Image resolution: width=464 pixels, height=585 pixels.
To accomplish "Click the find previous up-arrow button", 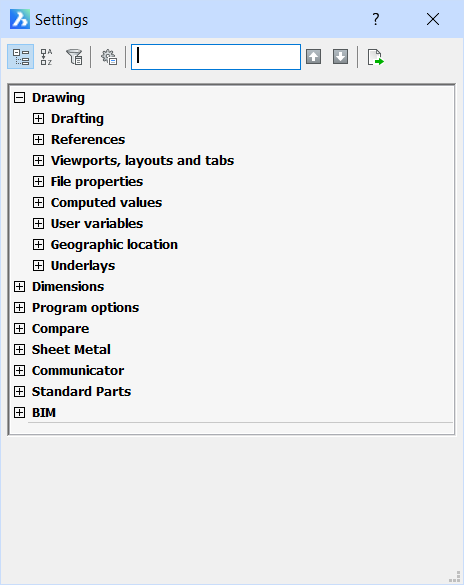I will click(313, 57).
